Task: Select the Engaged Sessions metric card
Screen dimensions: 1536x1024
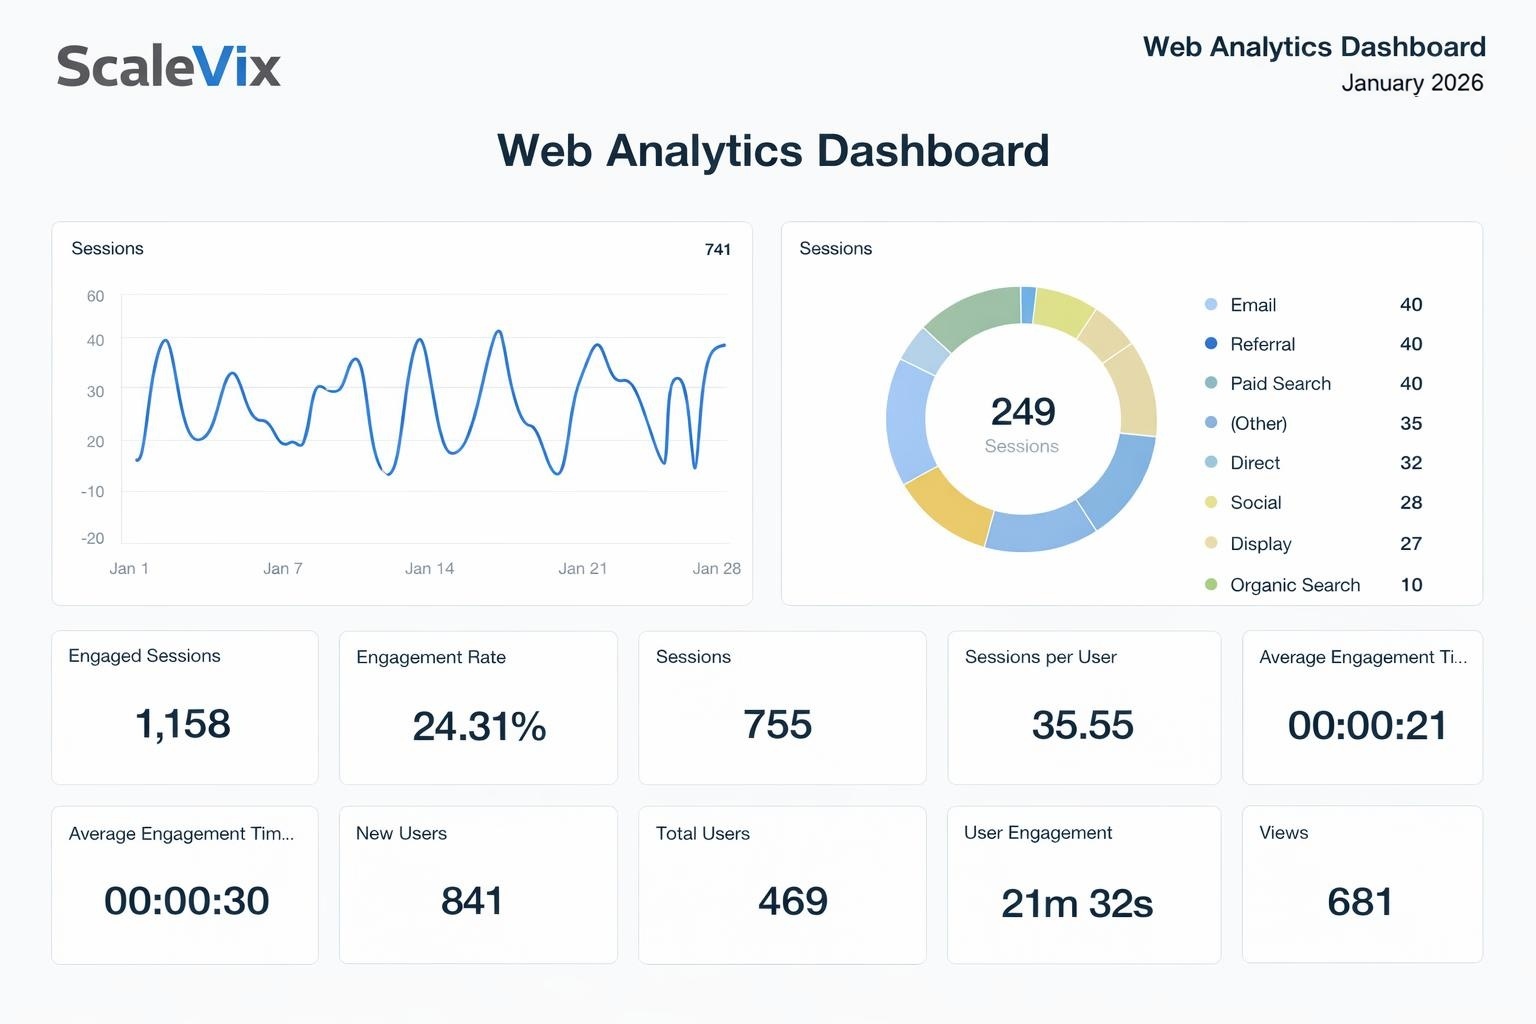Action: click(184, 707)
